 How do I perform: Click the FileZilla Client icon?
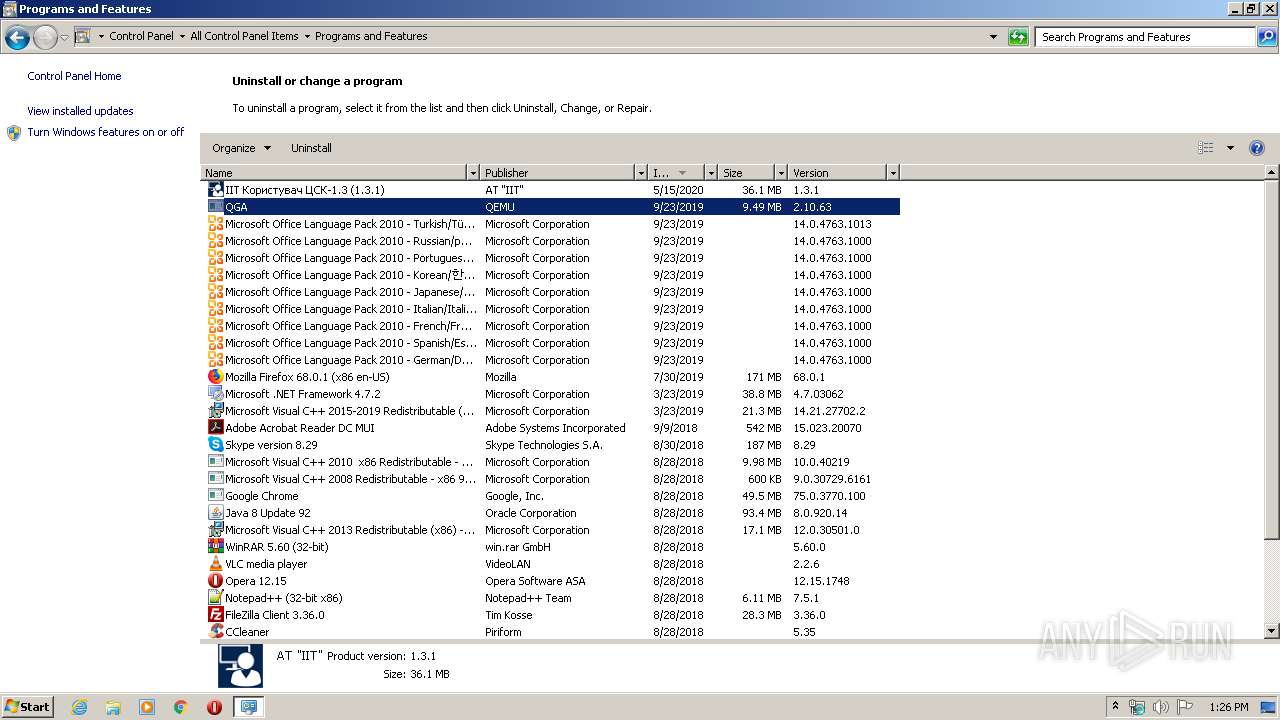click(215, 615)
